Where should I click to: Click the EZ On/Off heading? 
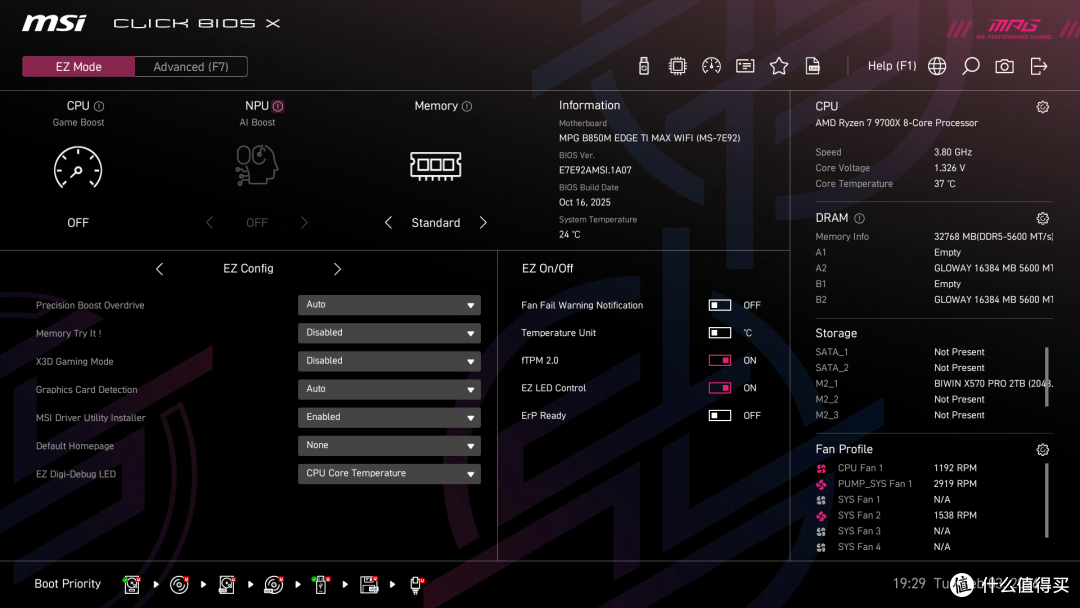pos(548,269)
